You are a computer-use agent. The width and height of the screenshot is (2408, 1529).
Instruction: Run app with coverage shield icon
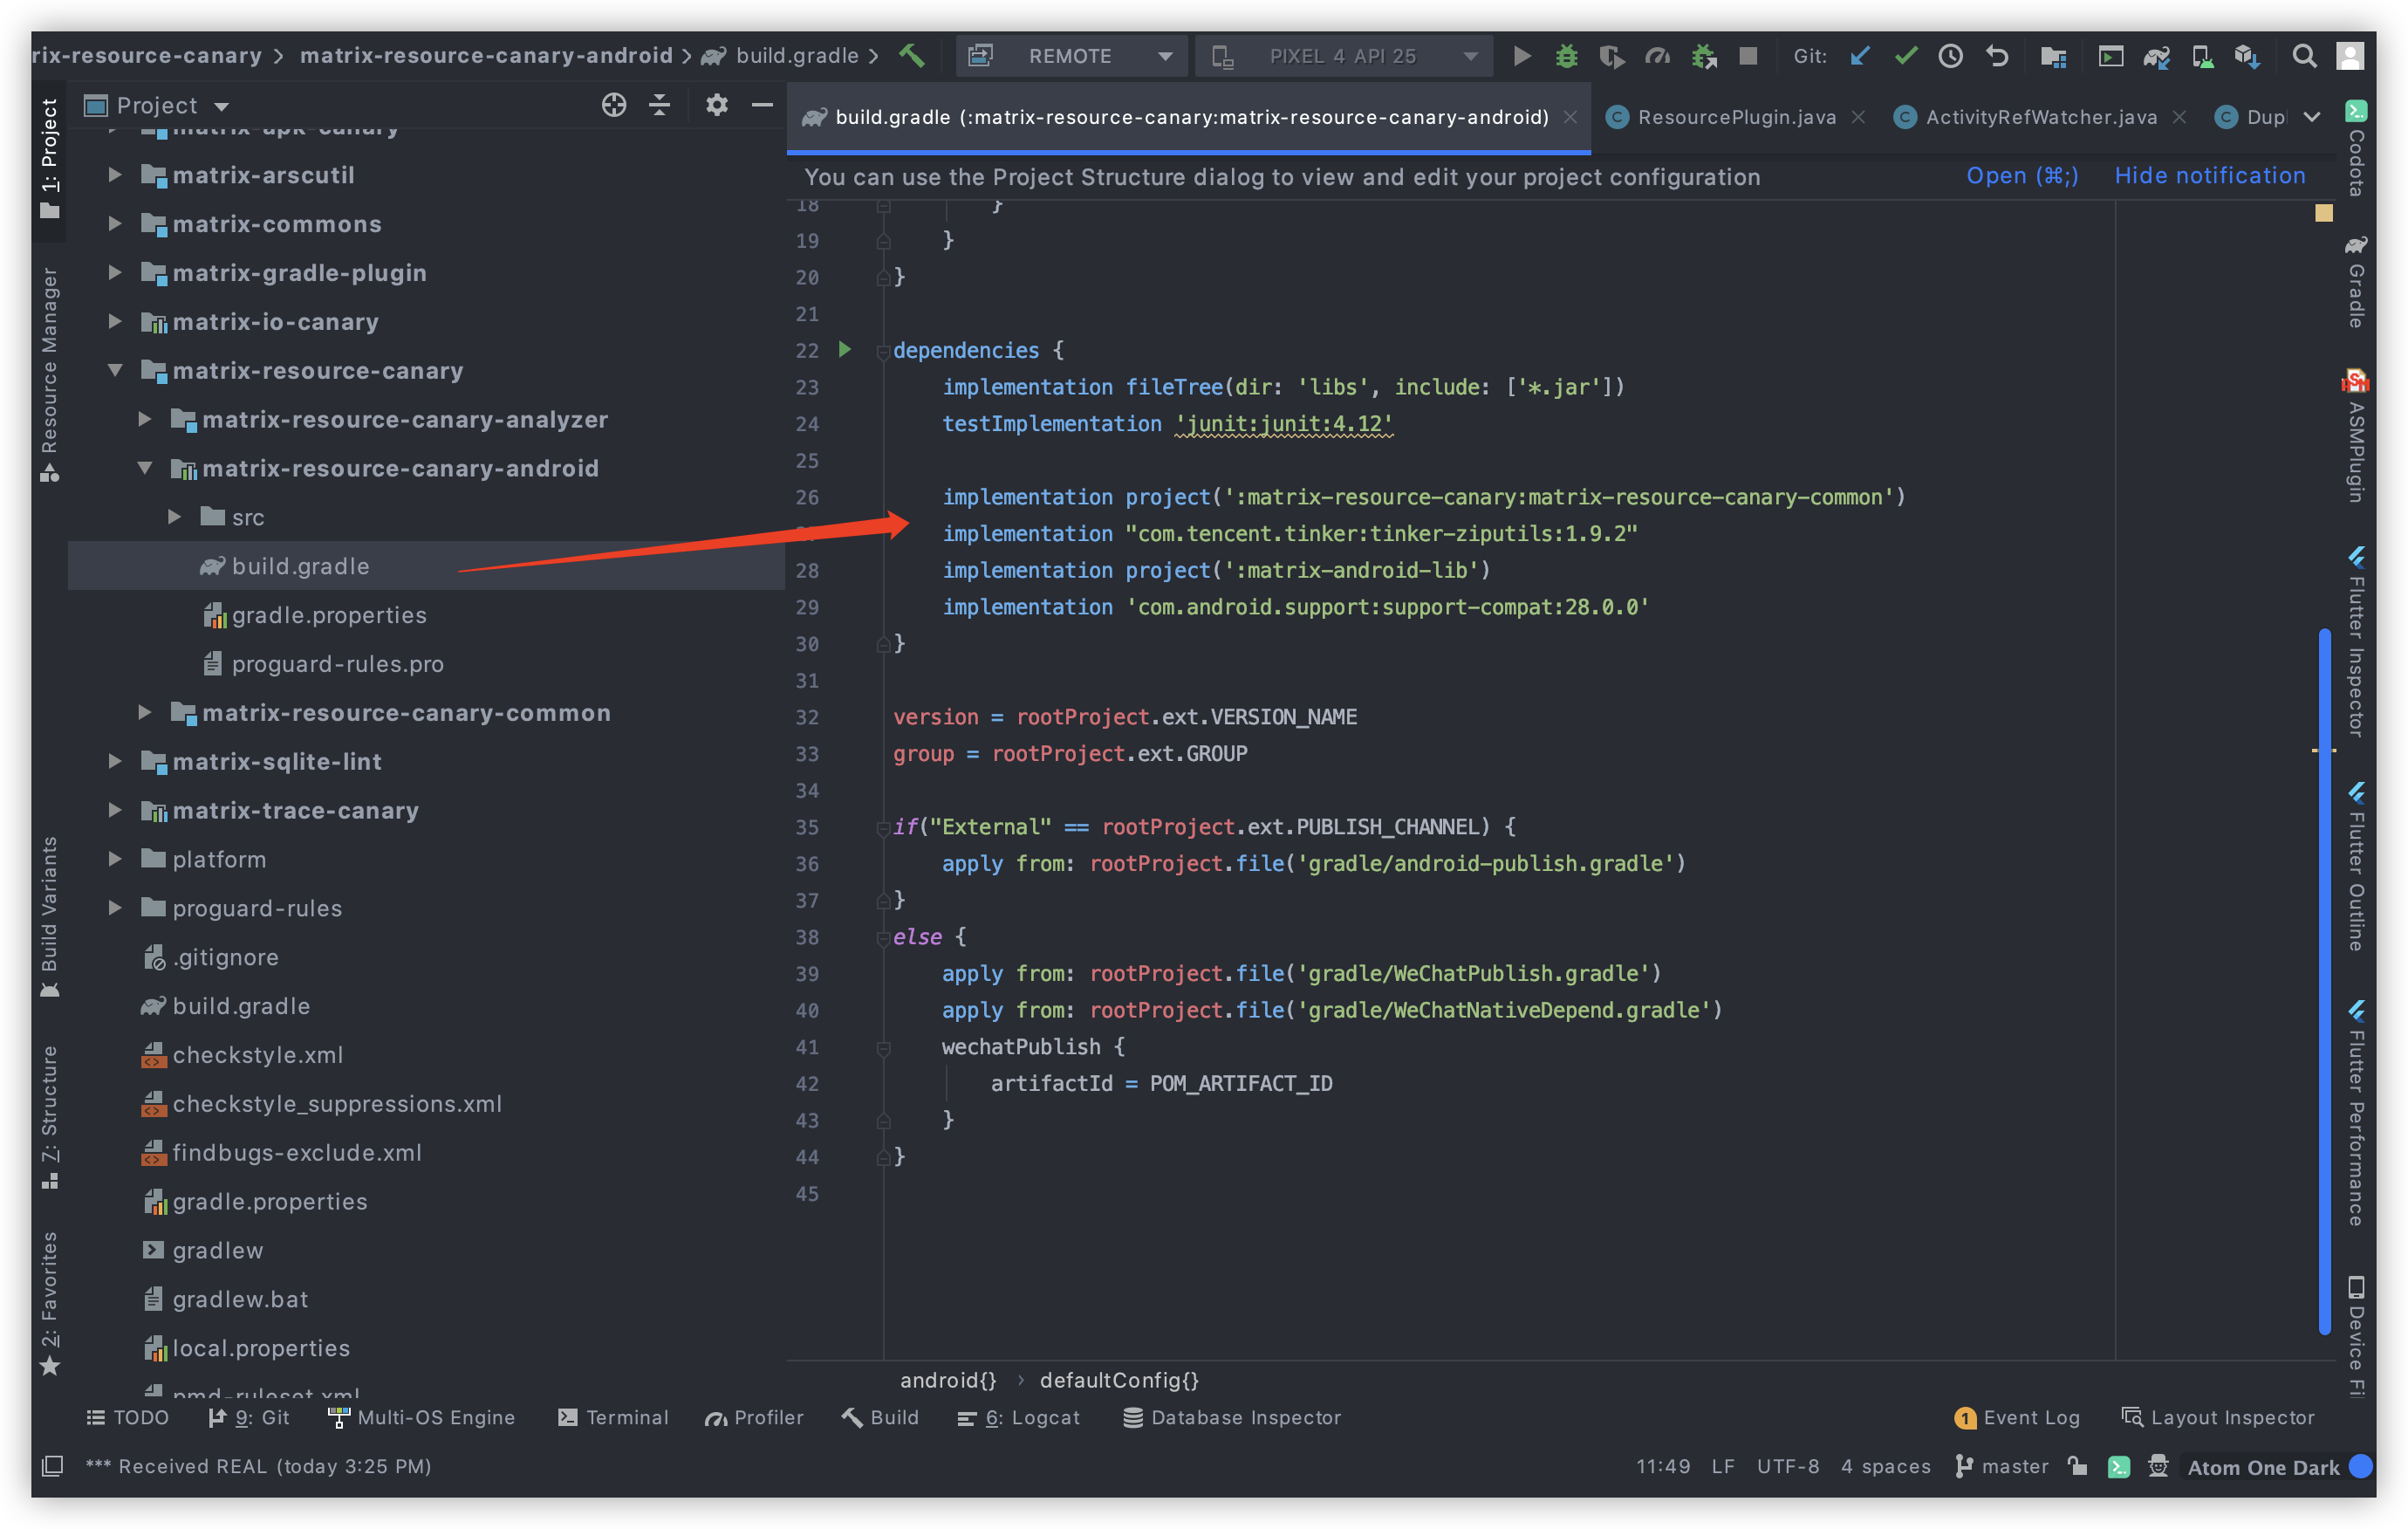(x=1612, y=56)
